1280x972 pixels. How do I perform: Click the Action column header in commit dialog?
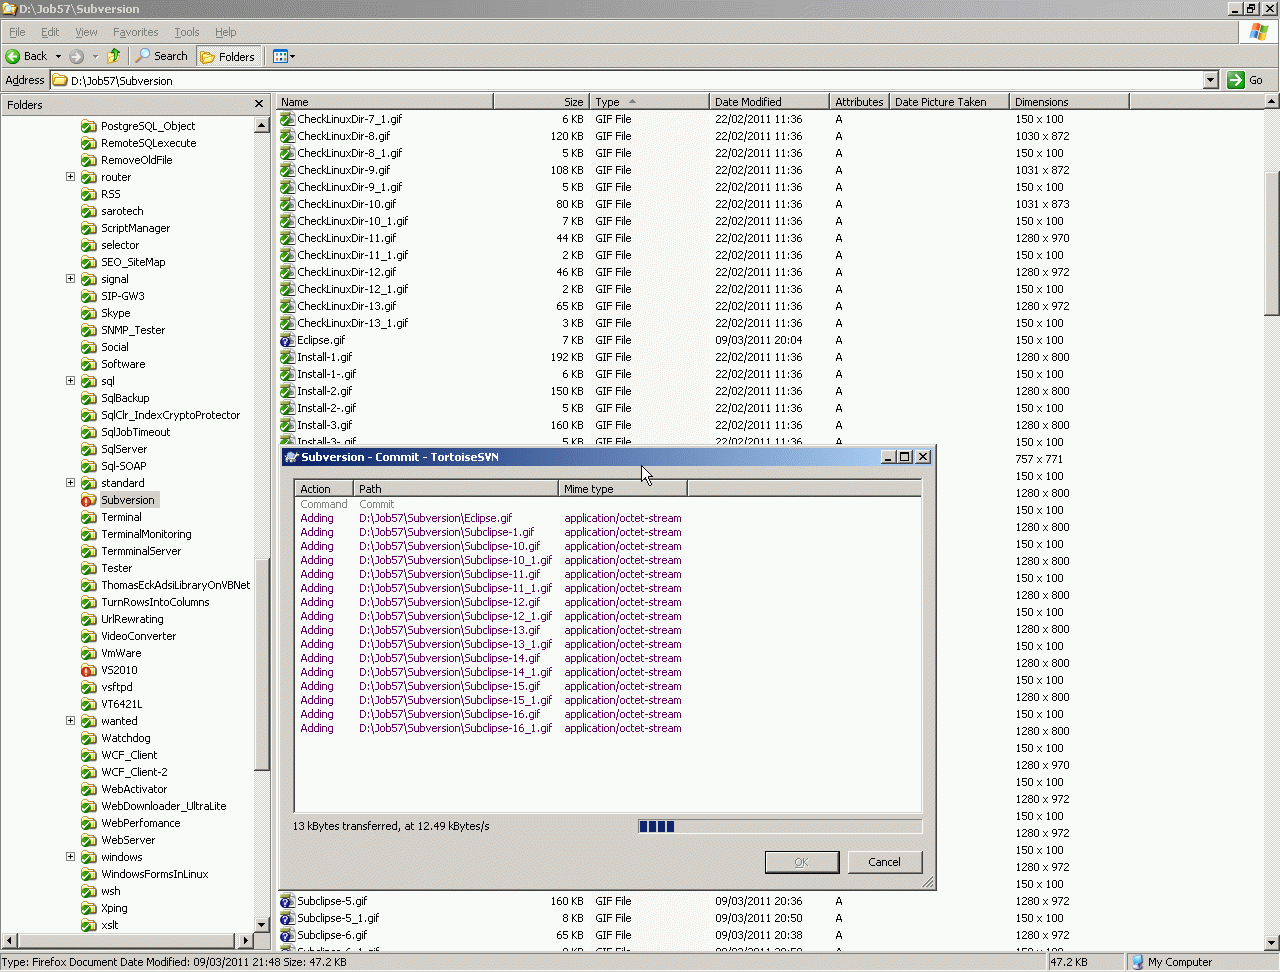pyautogui.click(x=324, y=489)
